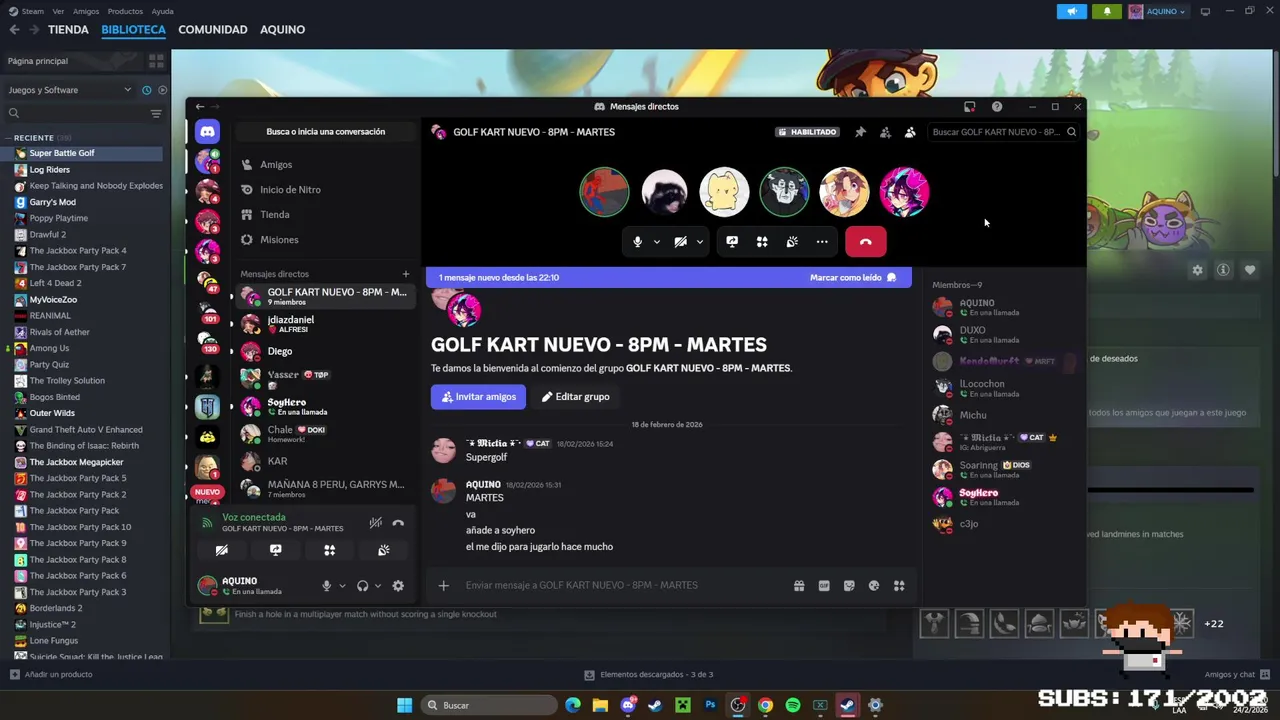Open activities button in voice panel
This screenshot has height=720, width=1280.
point(330,550)
